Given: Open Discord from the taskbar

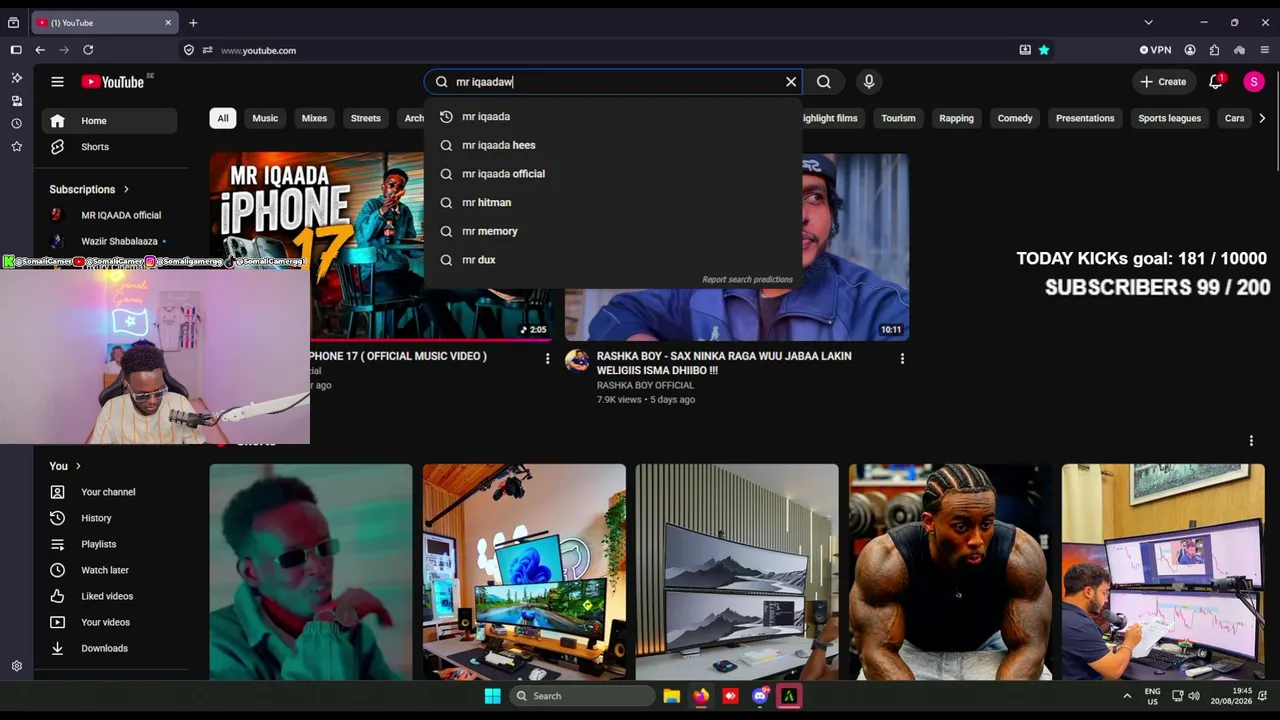Looking at the screenshot, I should 760,696.
